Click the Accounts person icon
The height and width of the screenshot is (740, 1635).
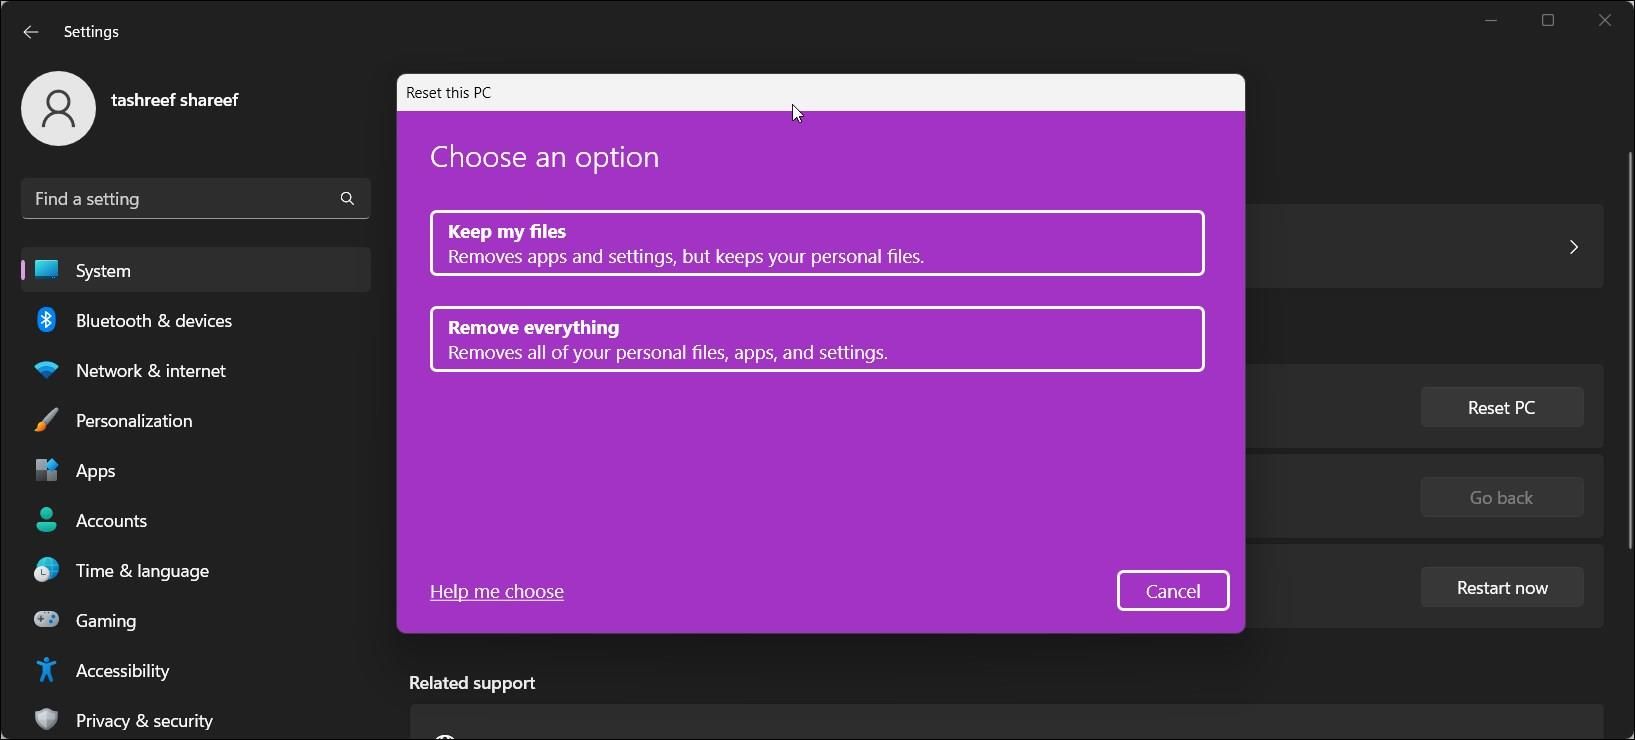click(46, 520)
